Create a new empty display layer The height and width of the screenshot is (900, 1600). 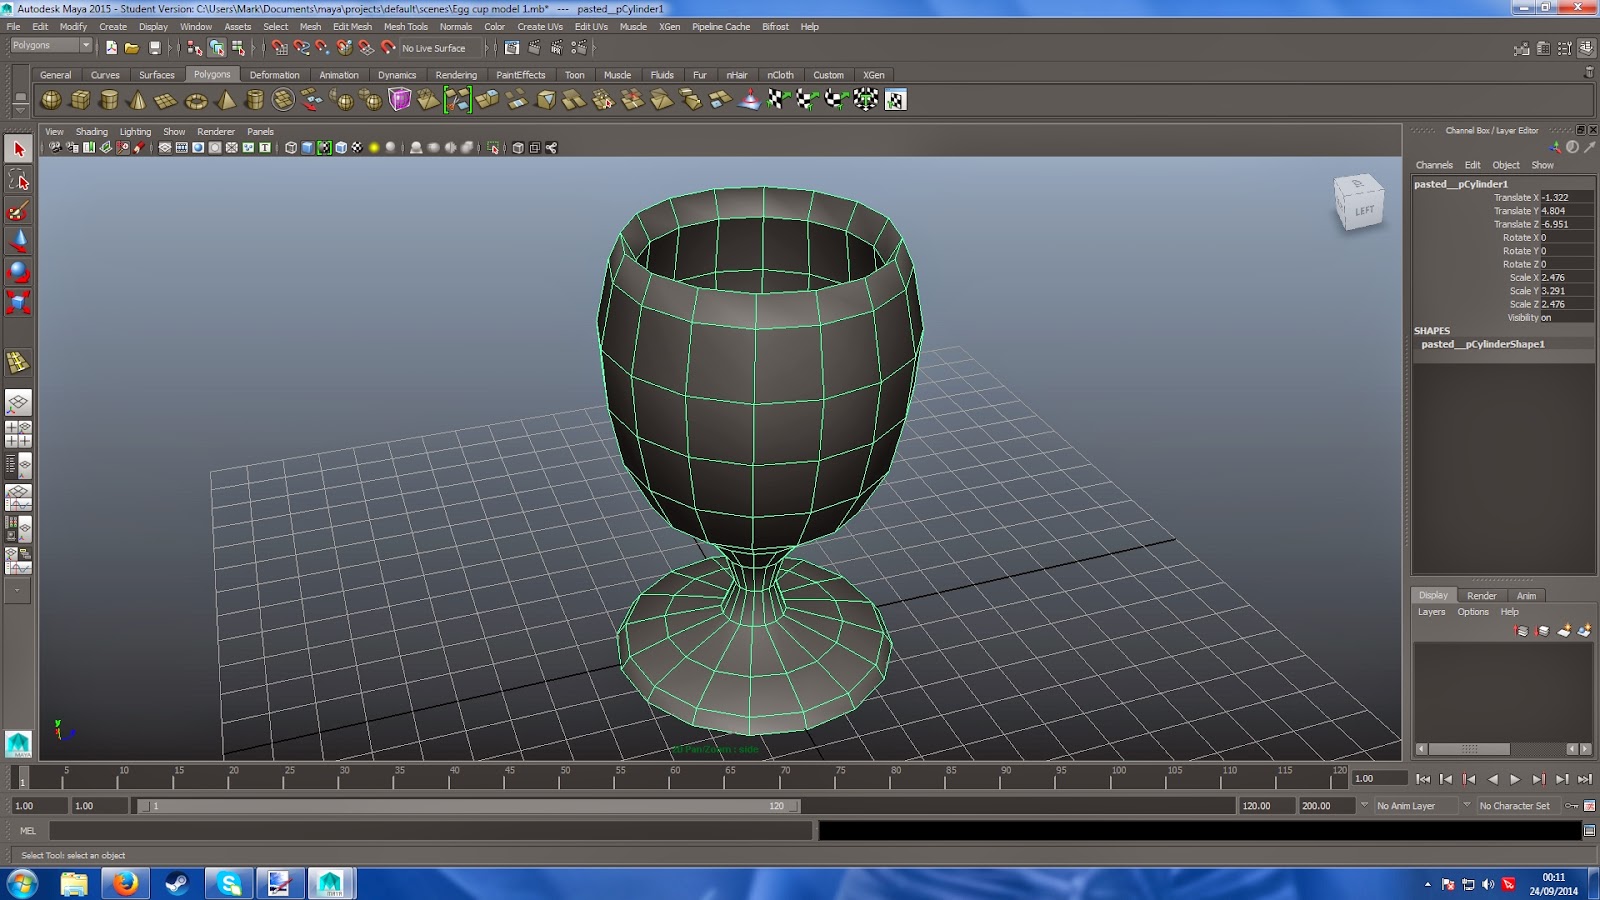click(1564, 631)
